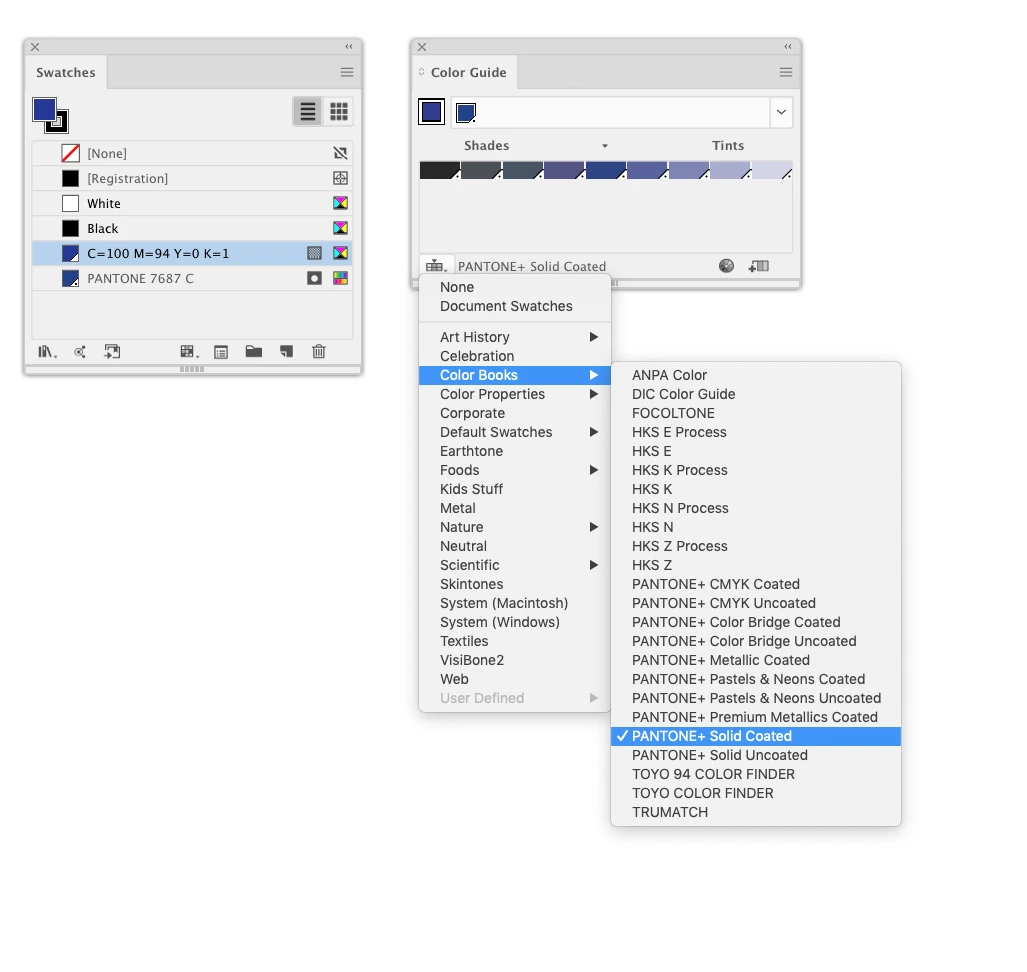
Task: Click the Stroke color box in Swatches
Action: point(60,124)
